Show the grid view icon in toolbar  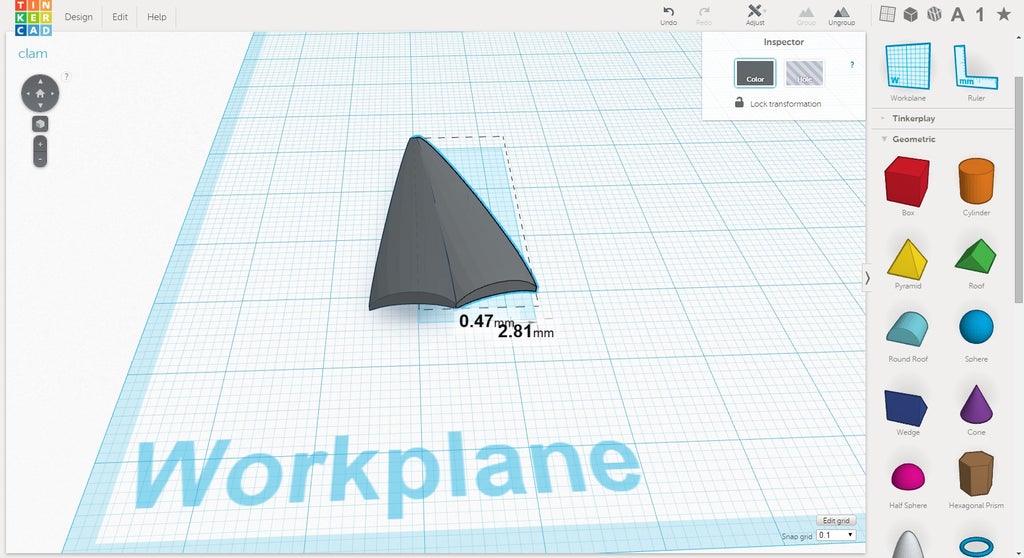click(887, 14)
